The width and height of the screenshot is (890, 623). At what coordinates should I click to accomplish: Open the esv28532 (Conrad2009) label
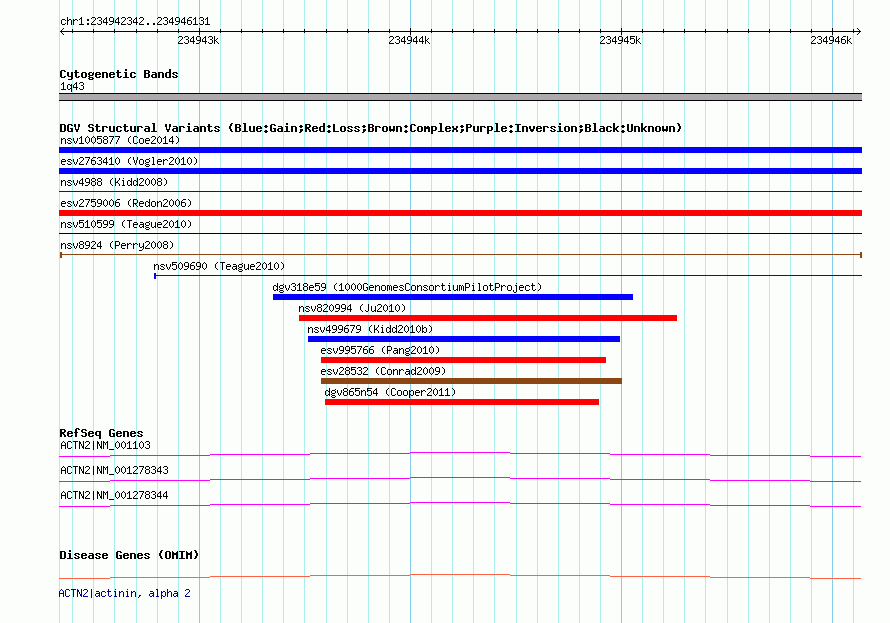383,371
